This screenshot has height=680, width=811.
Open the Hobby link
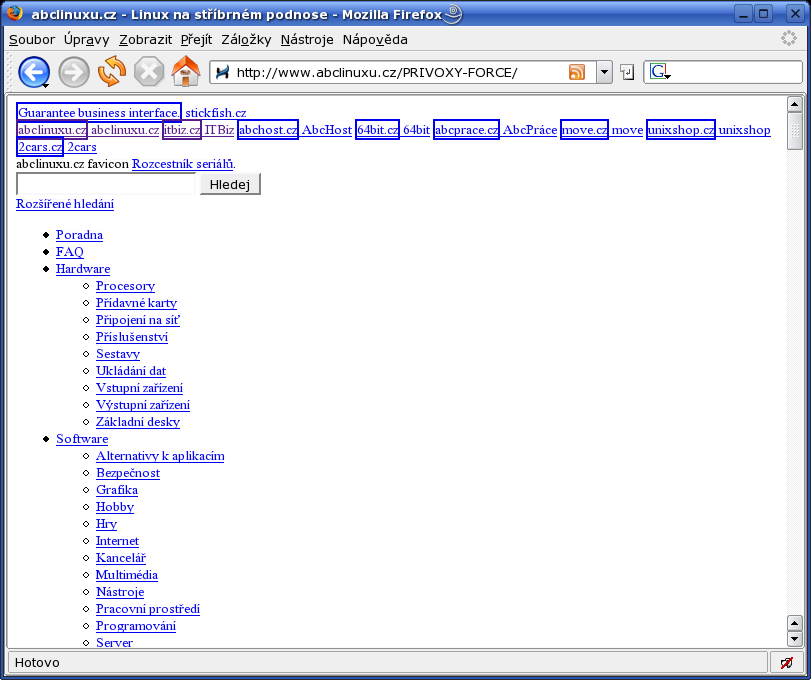(x=115, y=507)
